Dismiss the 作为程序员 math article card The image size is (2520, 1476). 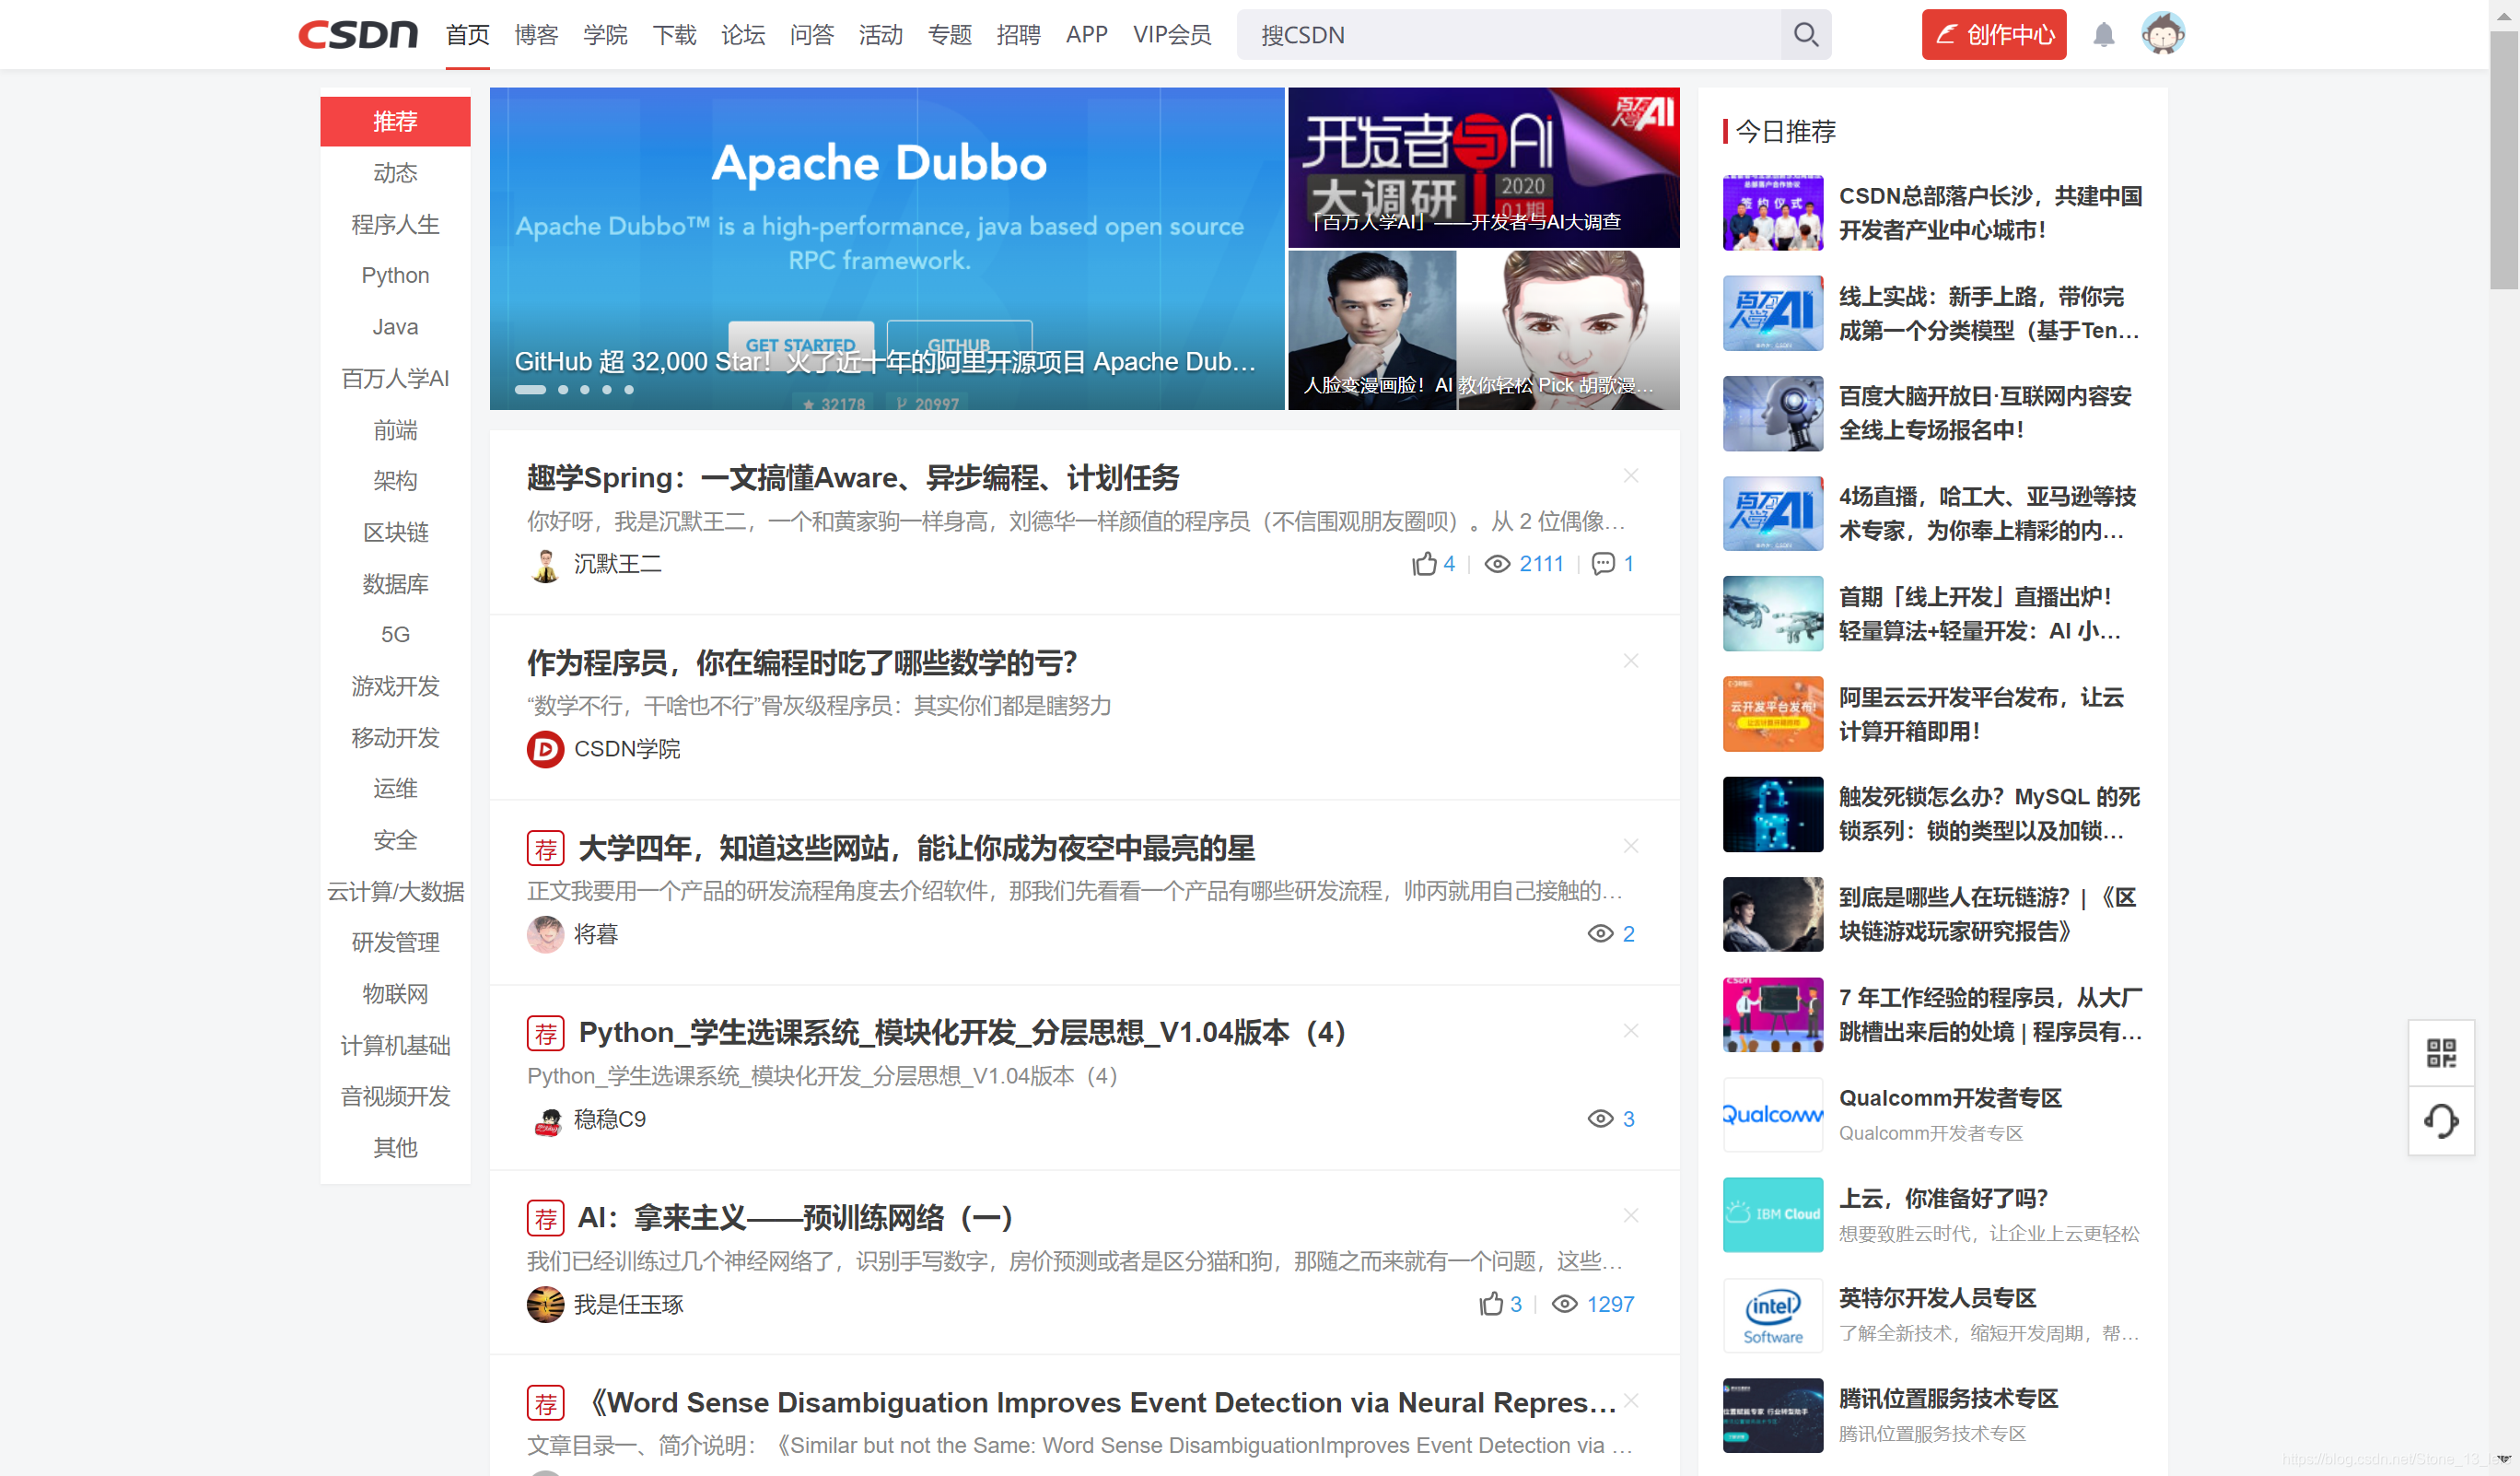tap(1630, 661)
